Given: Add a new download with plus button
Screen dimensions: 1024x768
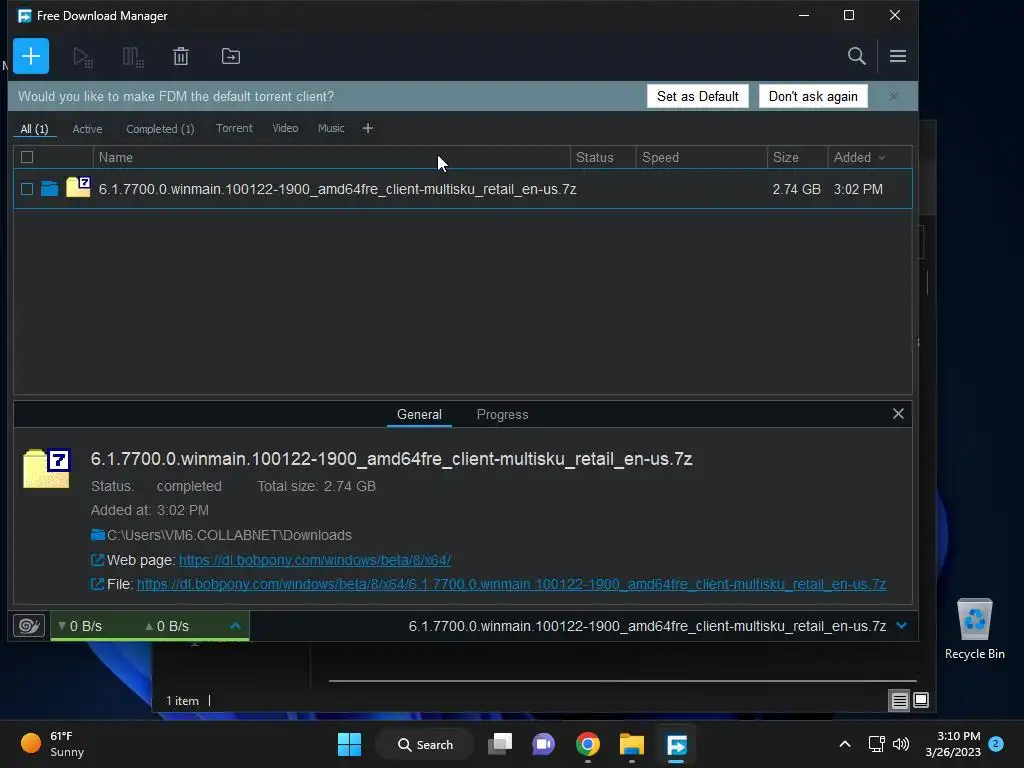Looking at the screenshot, I should [31, 56].
